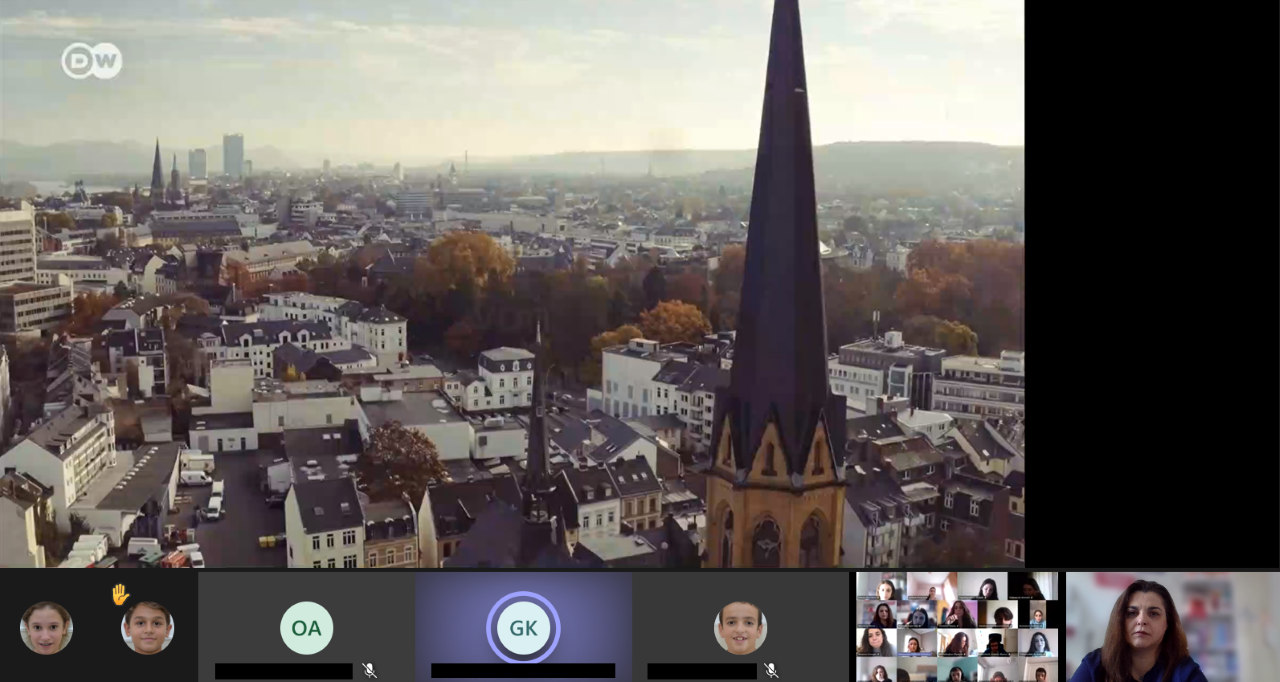
Task: Open the first child avatar in the leftmost tile
Action: click(x=46, y=628)
